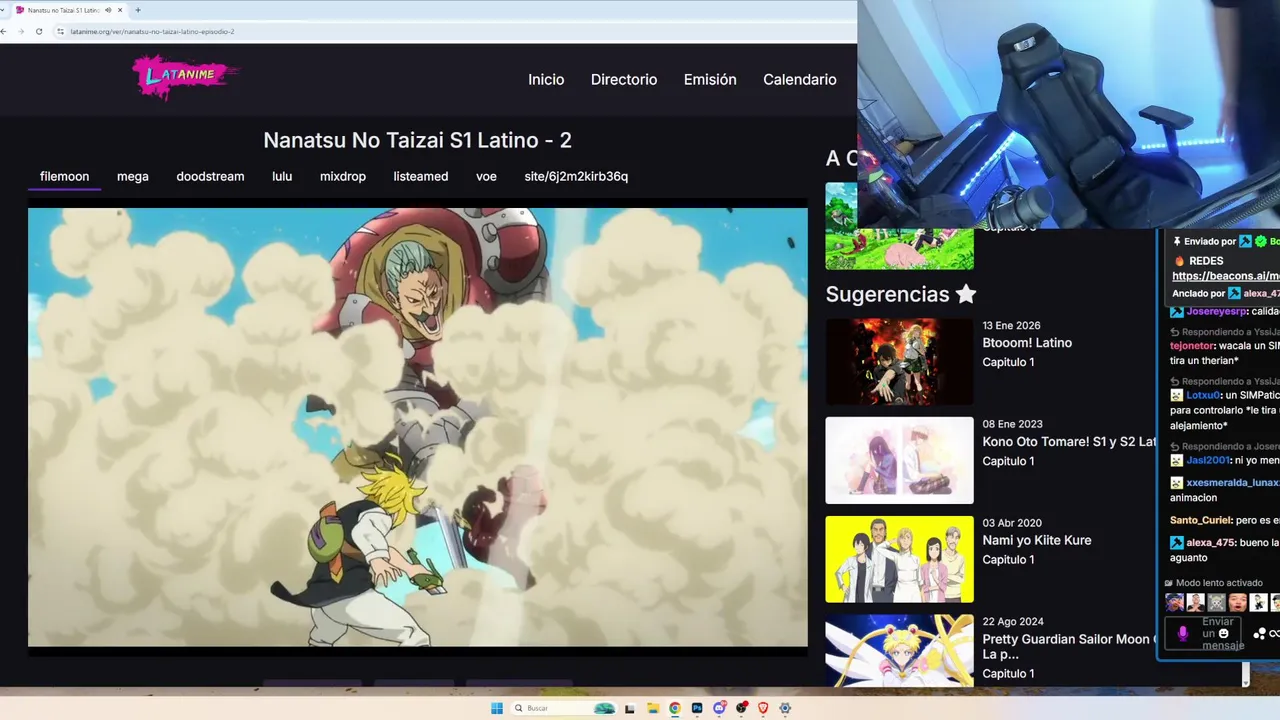Open the Settings gear in the taskbar
Viewport: 1280px width, 720px height.
(785, 708)
